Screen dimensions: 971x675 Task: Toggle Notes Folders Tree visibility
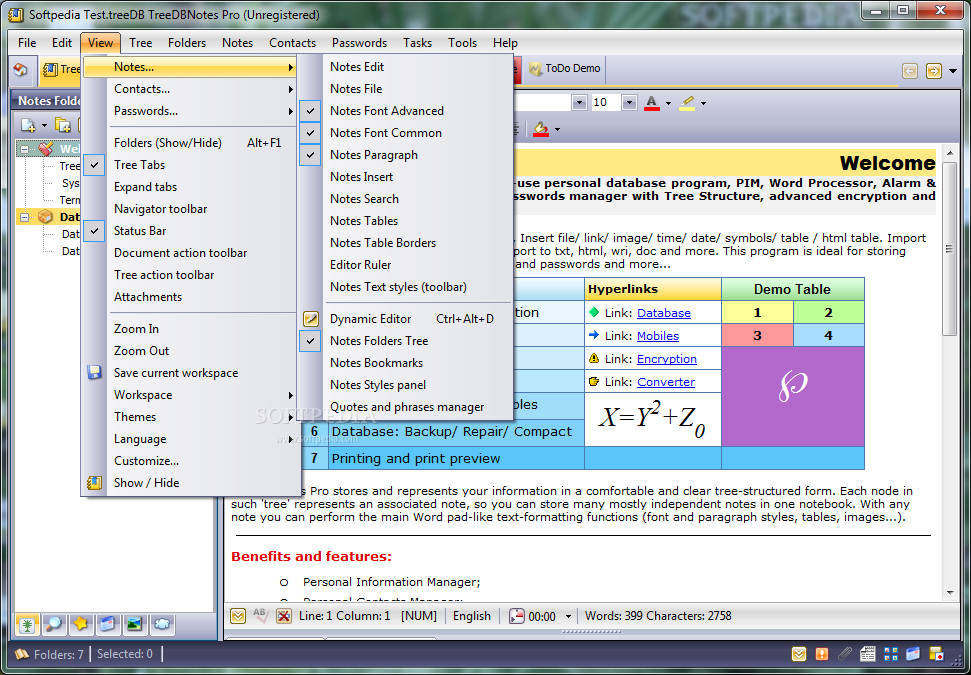pos(405,341)
